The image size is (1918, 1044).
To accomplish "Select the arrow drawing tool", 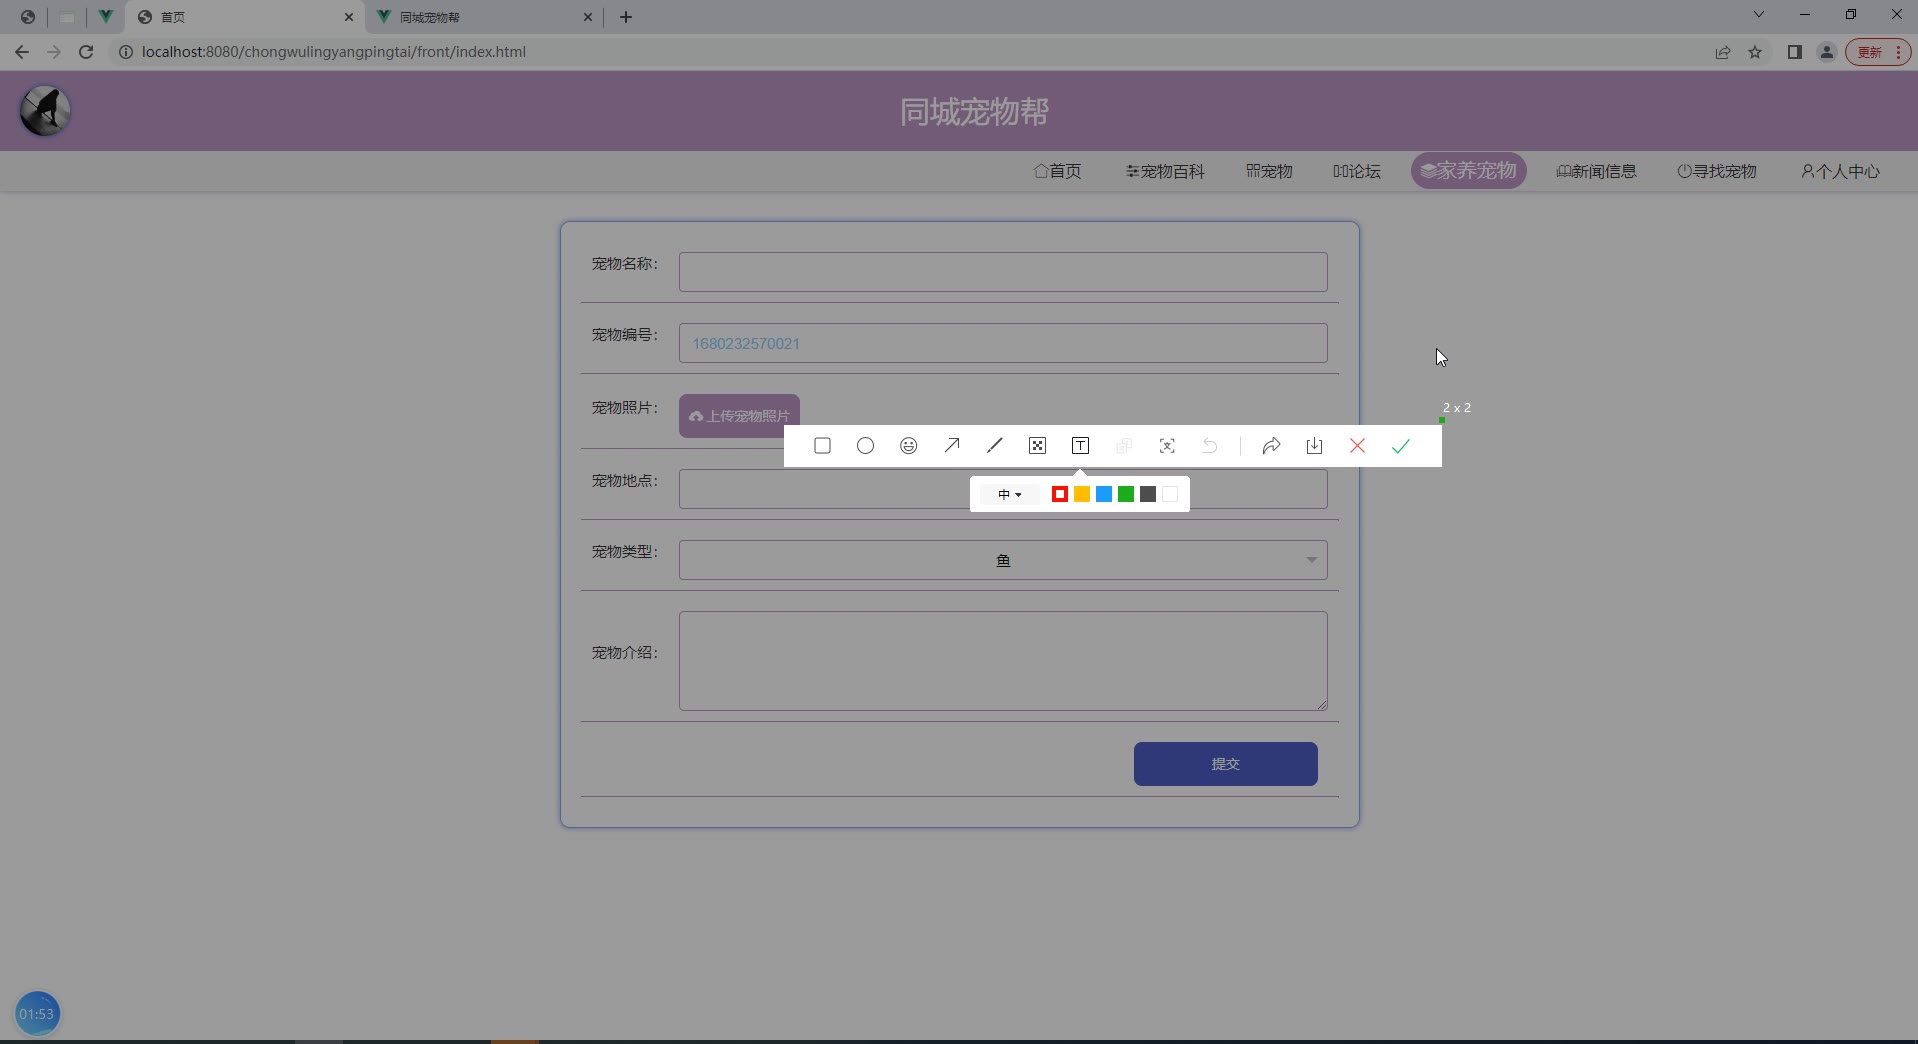I will 951,446.
